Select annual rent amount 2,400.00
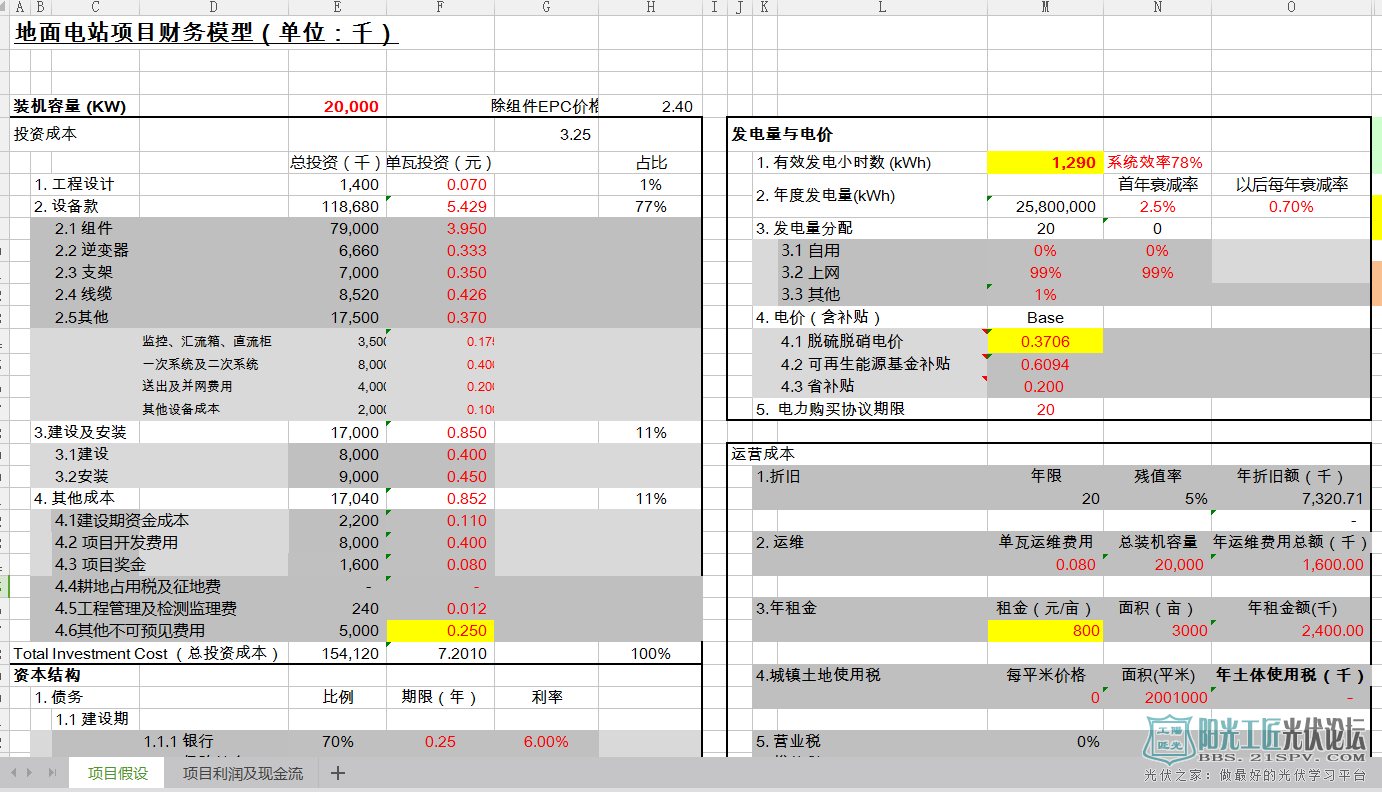This screenshot has width=1382, height=792. pyautogui.click(x=1332, y=630)
